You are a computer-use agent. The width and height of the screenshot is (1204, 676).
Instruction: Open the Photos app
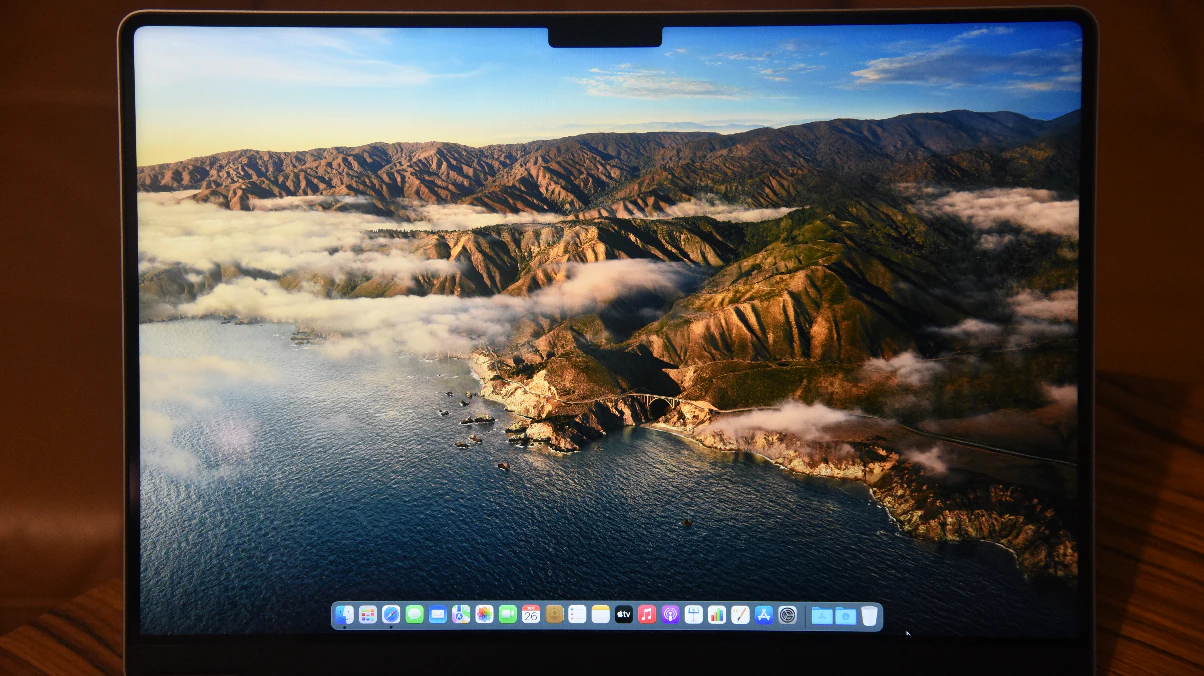[484, 615]
